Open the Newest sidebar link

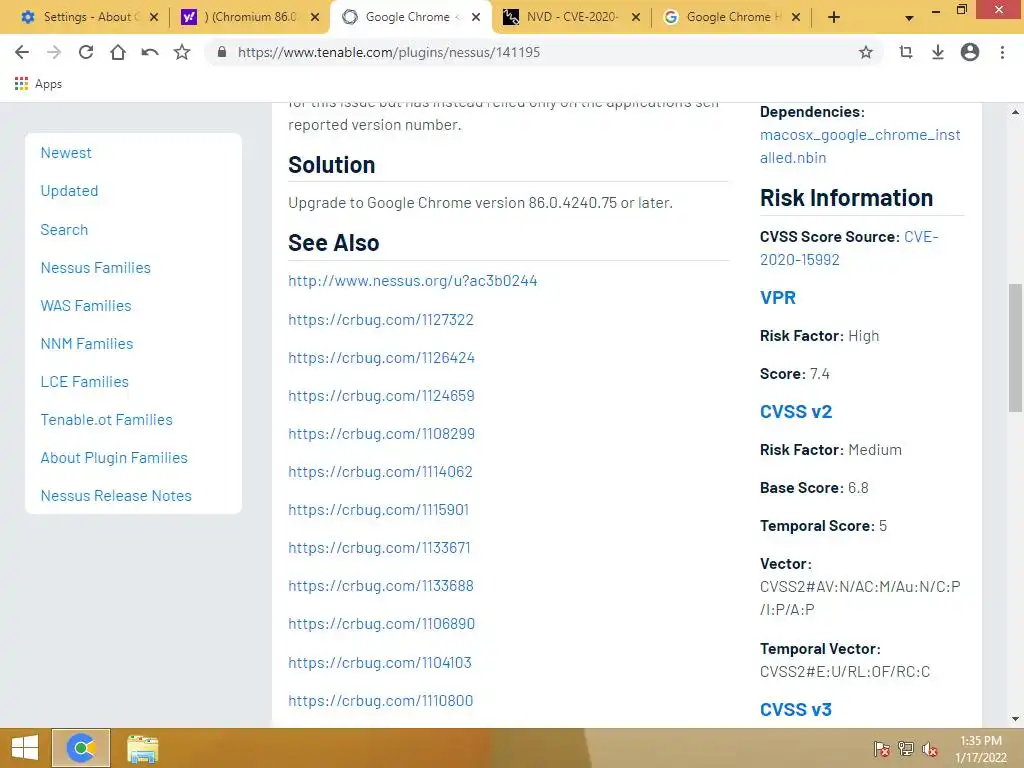pos(66,153)
